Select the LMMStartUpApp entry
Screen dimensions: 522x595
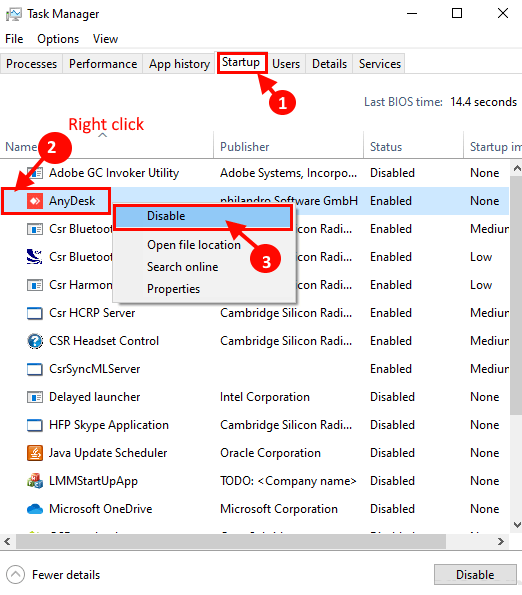[93, 481]
